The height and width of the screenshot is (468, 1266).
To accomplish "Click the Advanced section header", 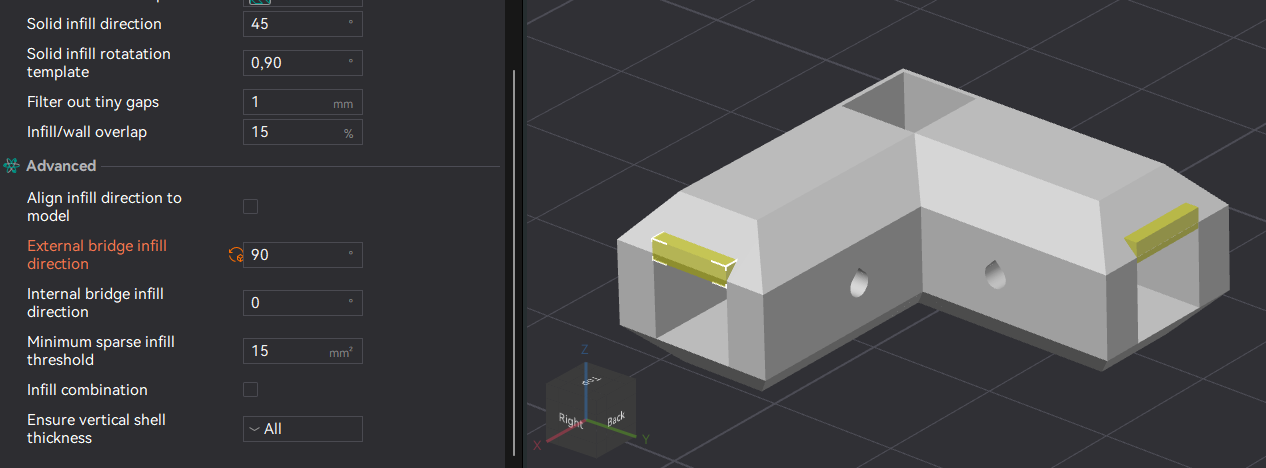I will (61, 166).
